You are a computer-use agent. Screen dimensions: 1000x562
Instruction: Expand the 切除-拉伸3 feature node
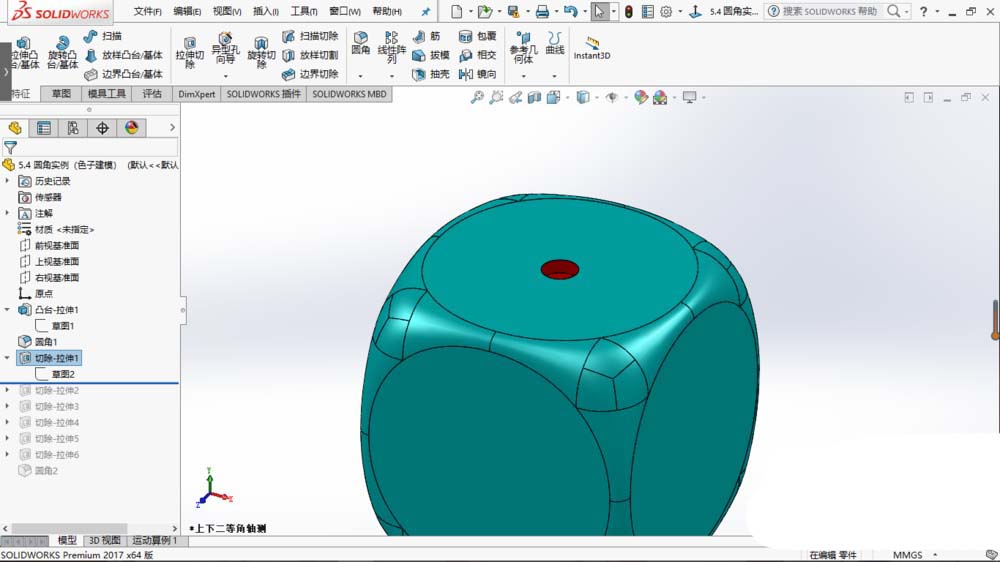point(8,406)
